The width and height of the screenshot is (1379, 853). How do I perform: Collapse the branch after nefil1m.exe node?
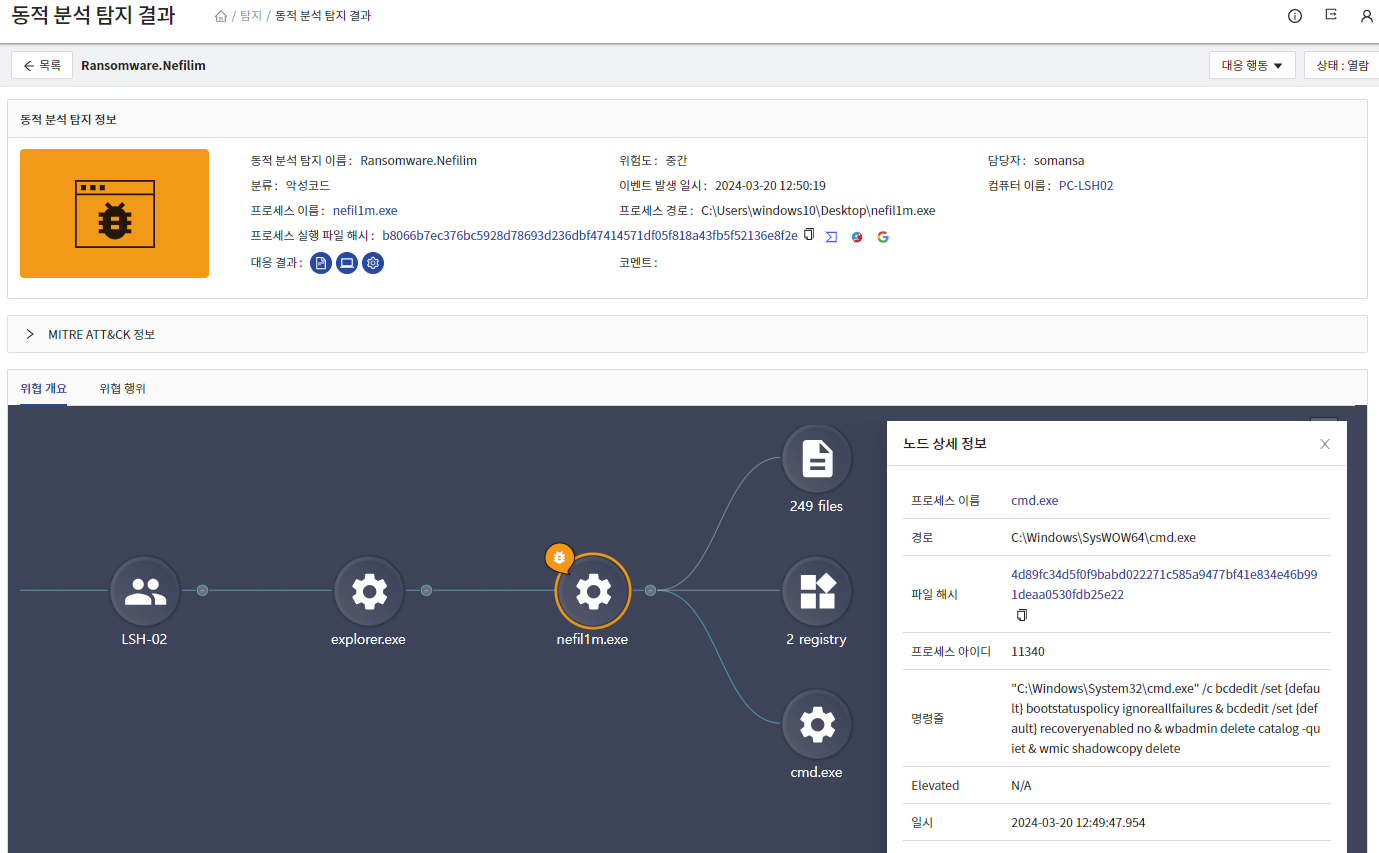tap(650, 590)
